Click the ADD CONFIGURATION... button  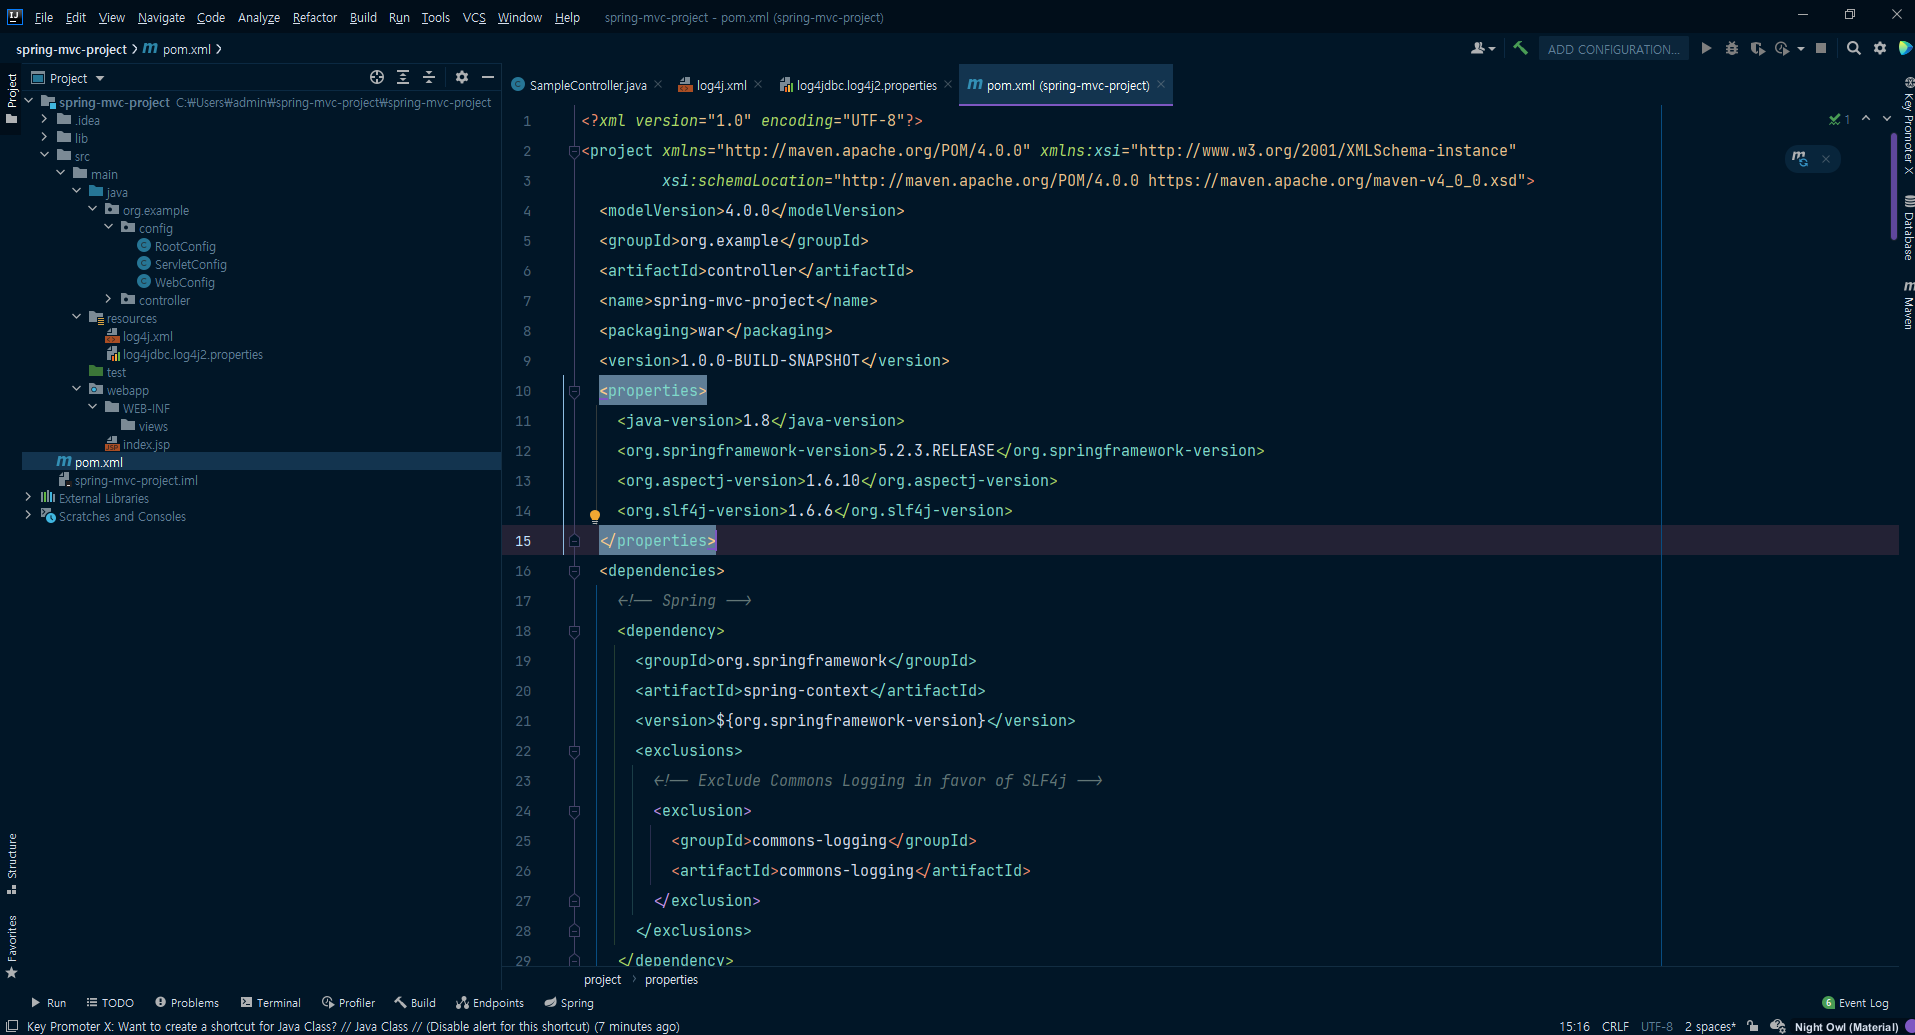(x=1613, y=49)
